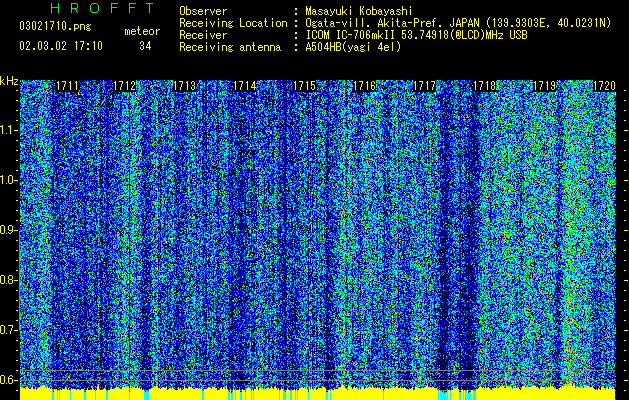Click the Observer field label
Image resolution: width=629 pixels, height=400 pixels.
click(x=203, y=11)
